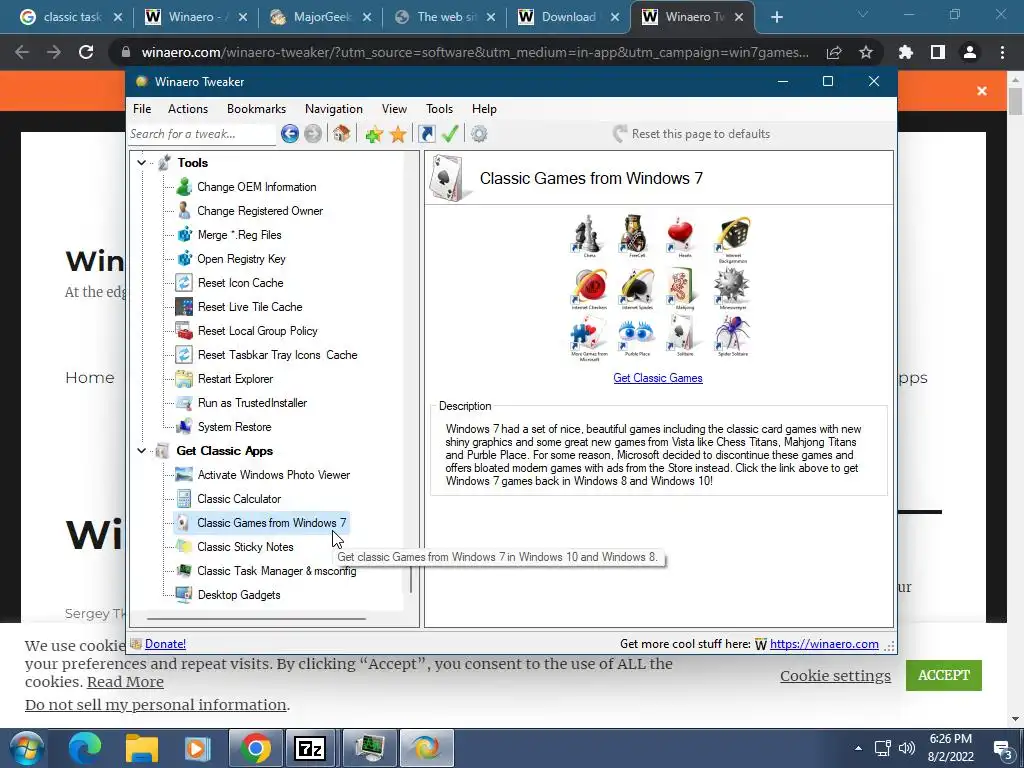Viewport: 1024px width, 768px height.
Task: Click the Classic Task Manager & msconfig icon
Action: (184, 571)
